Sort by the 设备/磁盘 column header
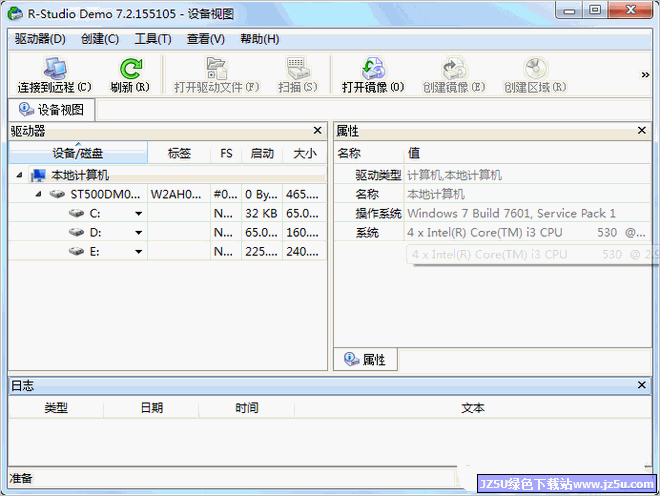Screen dimensions: 660x496 click(78, 153)
